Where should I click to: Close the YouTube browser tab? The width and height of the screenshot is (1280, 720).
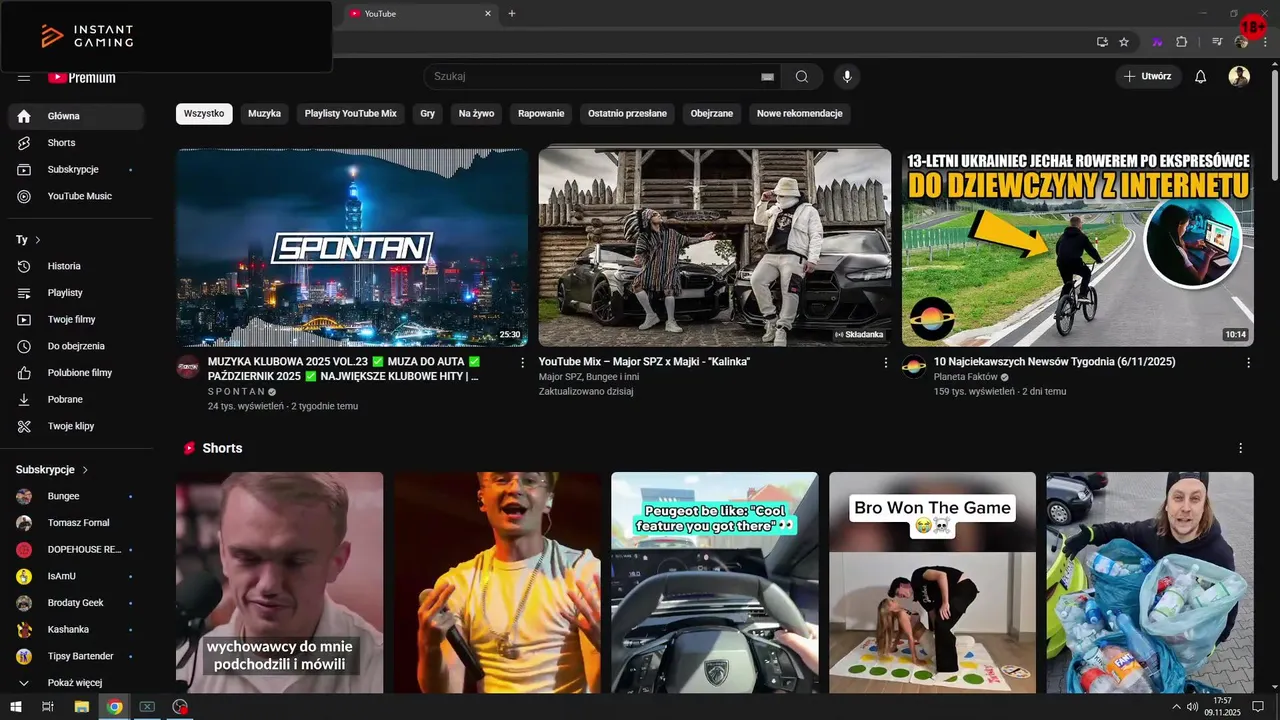488,14
